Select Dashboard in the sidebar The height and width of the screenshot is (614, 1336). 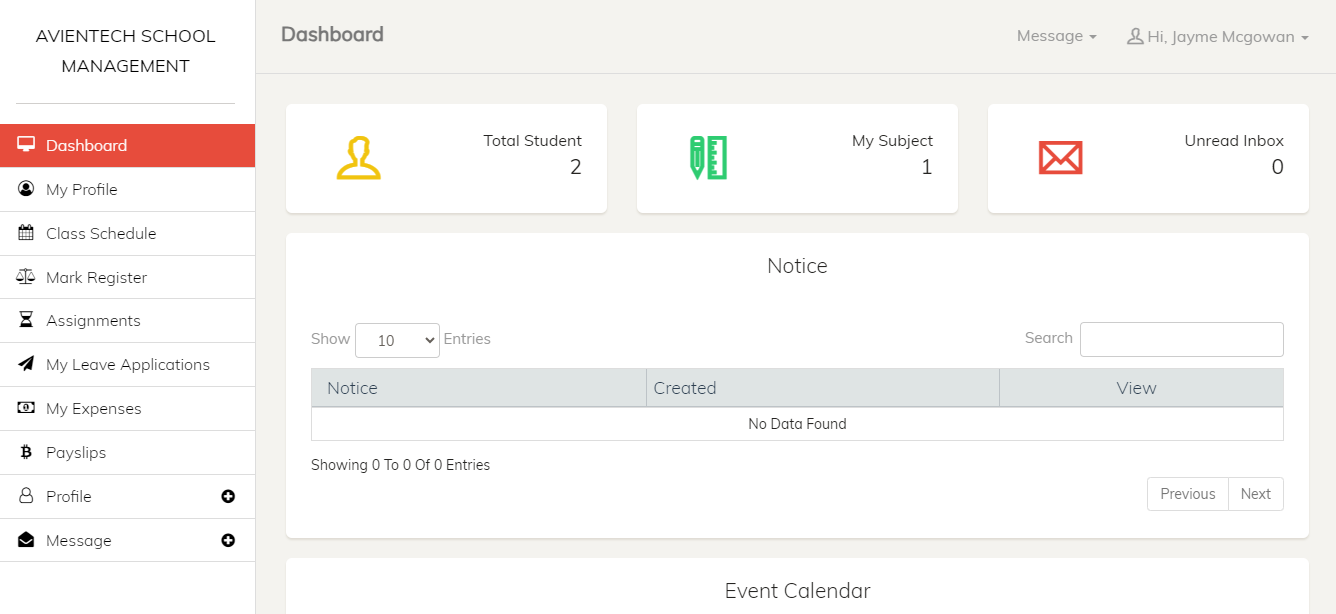[x=87, y=145]
